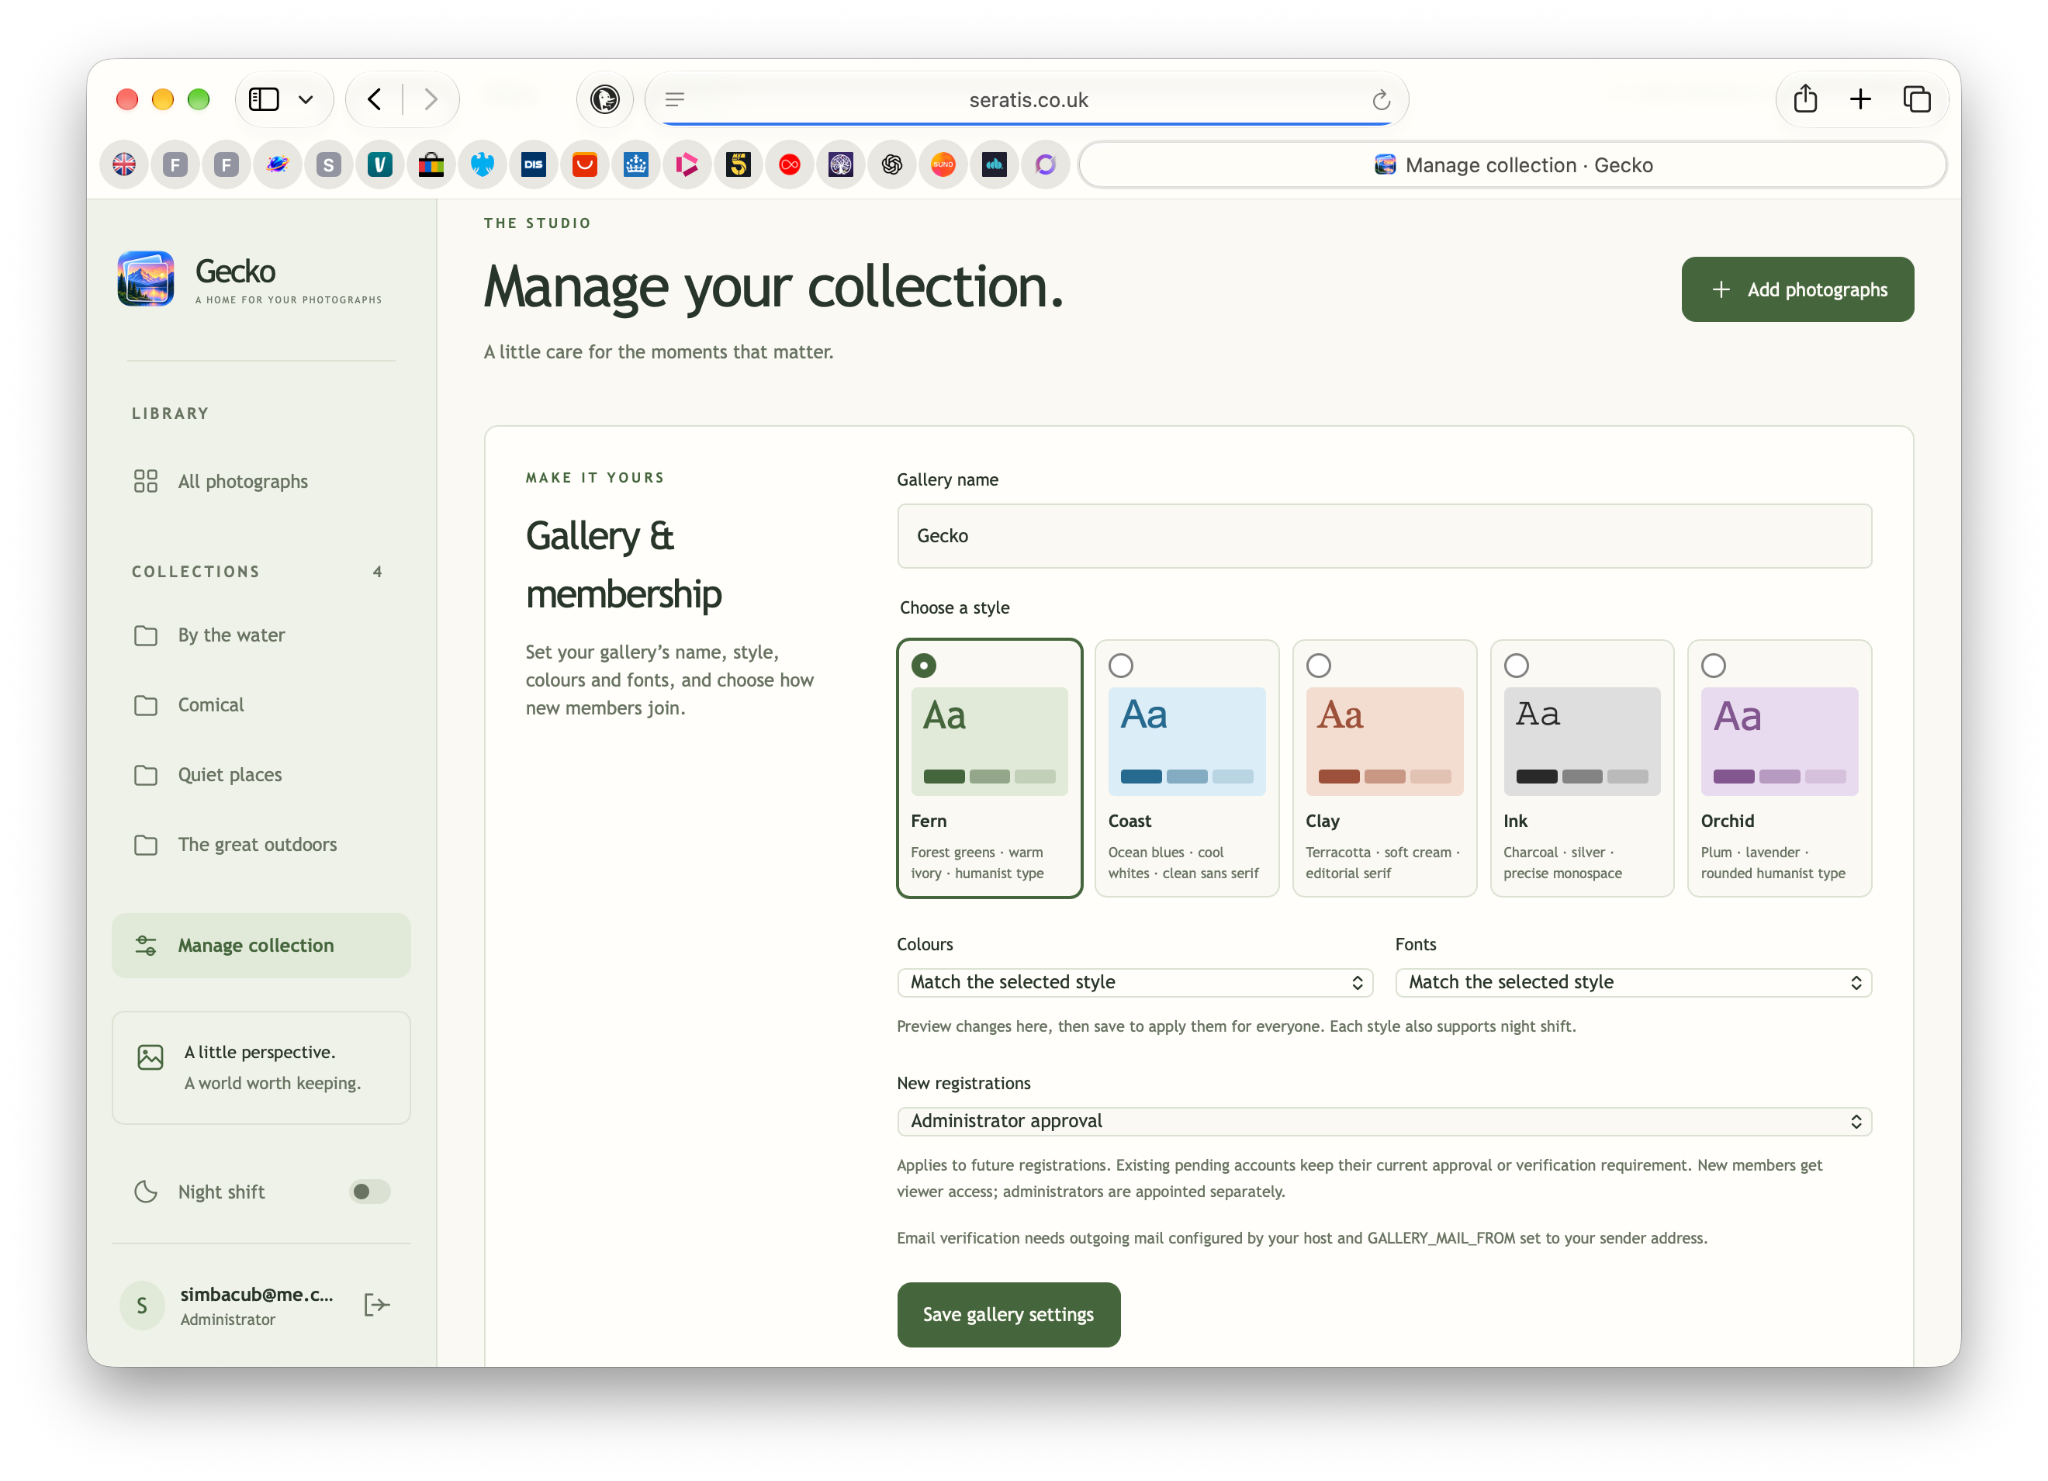Open the Quiet places collection
Screen dimensions: 2048x1481
point(261,775)
